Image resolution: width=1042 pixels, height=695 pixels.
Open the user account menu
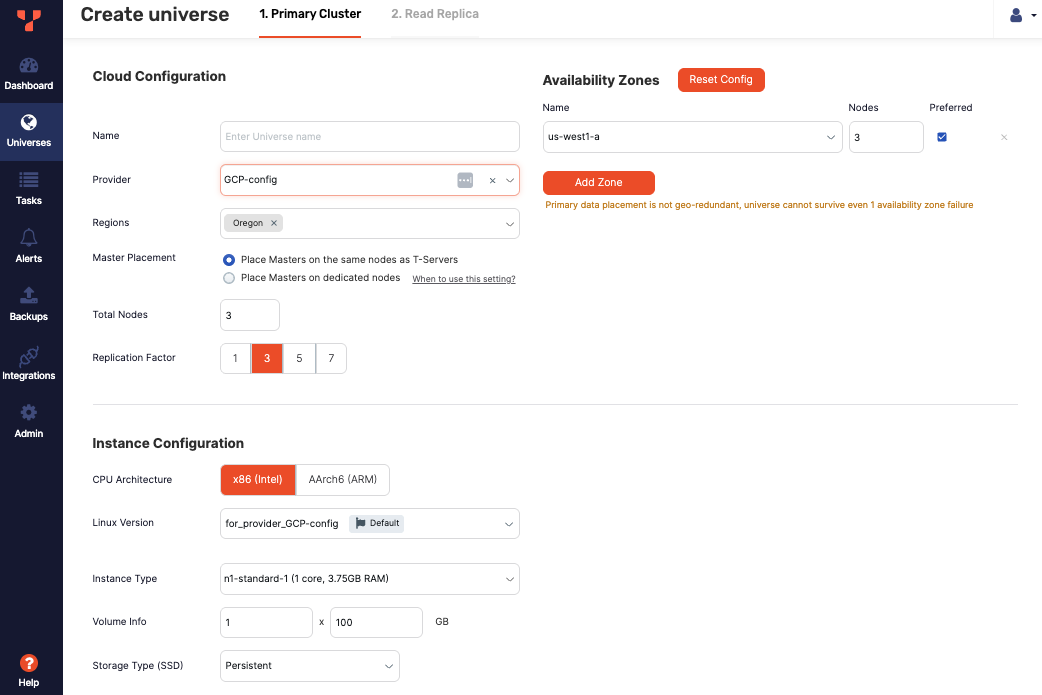1019,15
